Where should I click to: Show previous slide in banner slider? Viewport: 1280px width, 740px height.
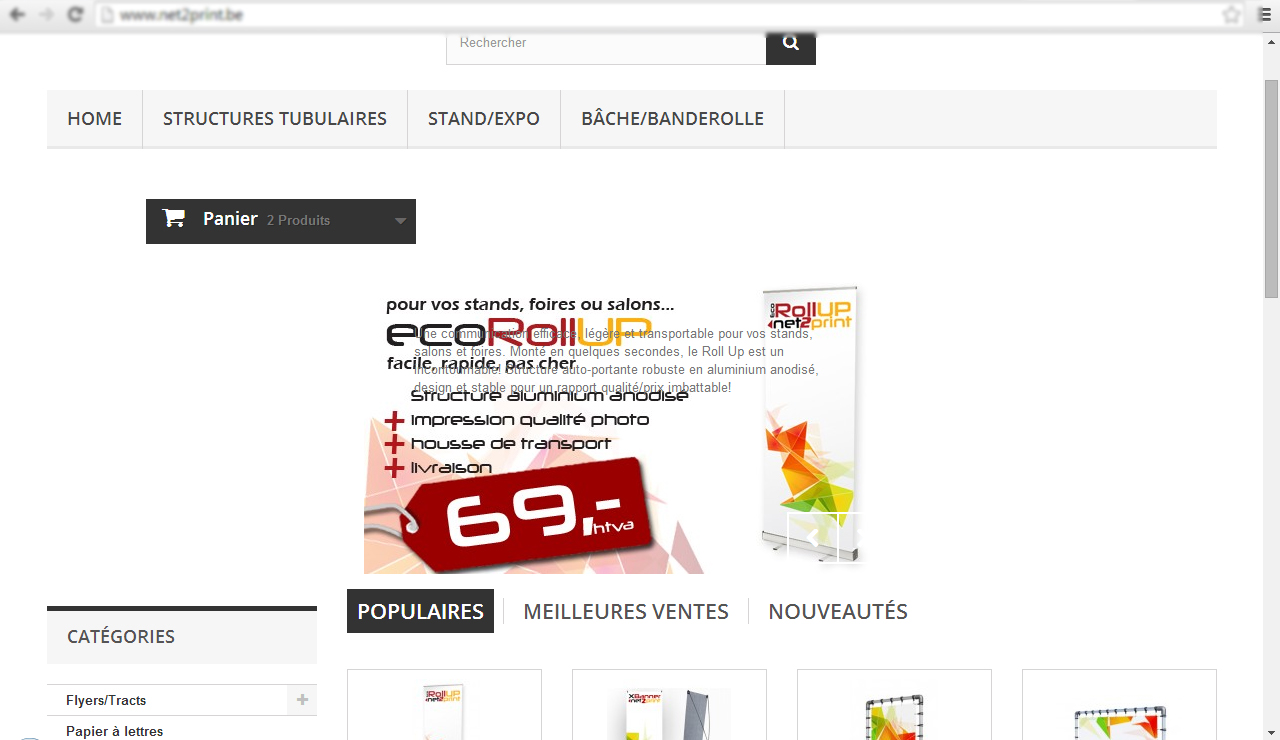[812, 538]
